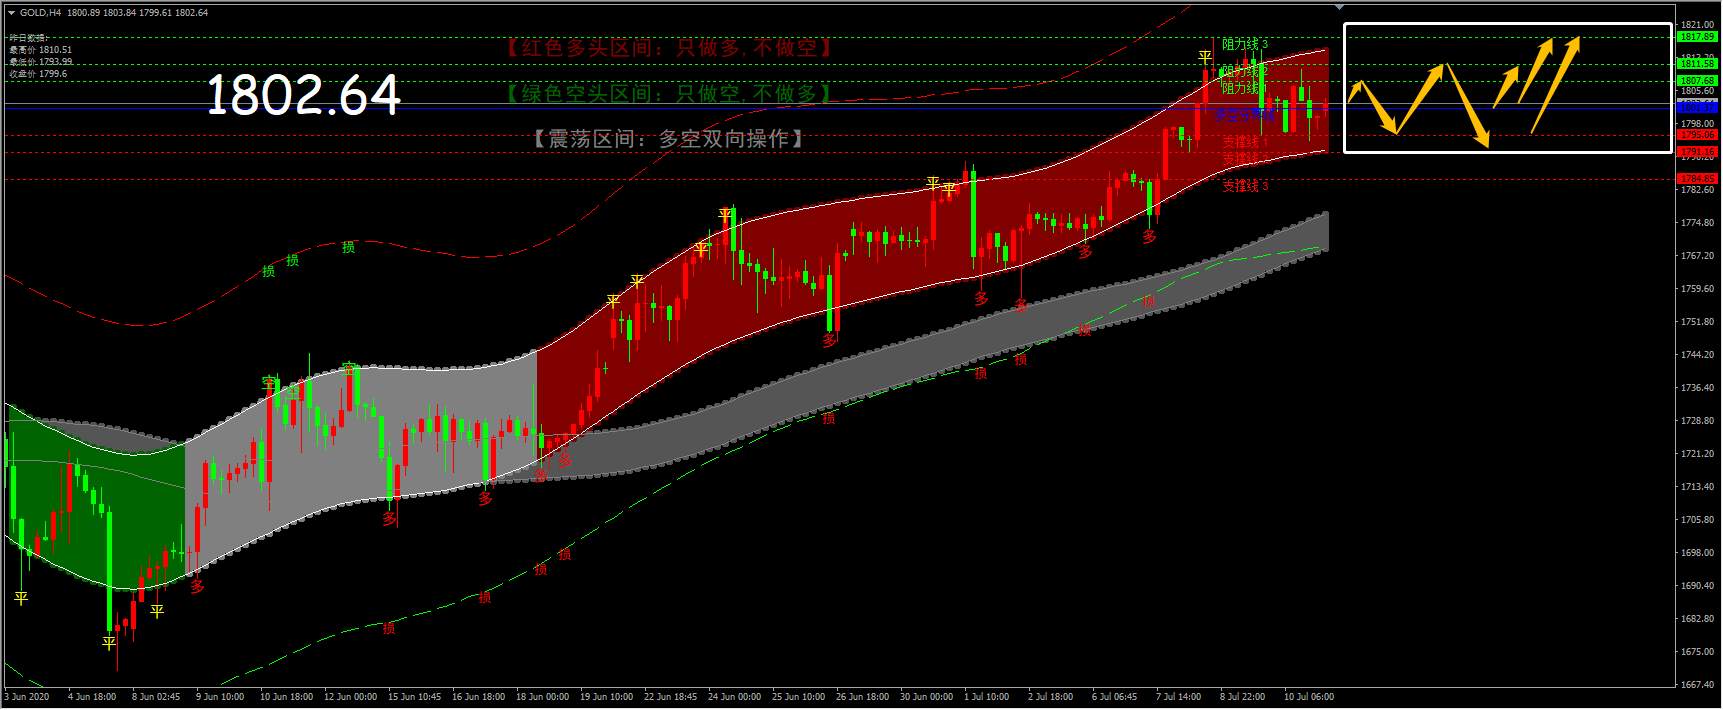The width and height of the screenshot is (1723, 710).
Task: Click the green 1817.89 price tag
Action: pos(1698,37)
